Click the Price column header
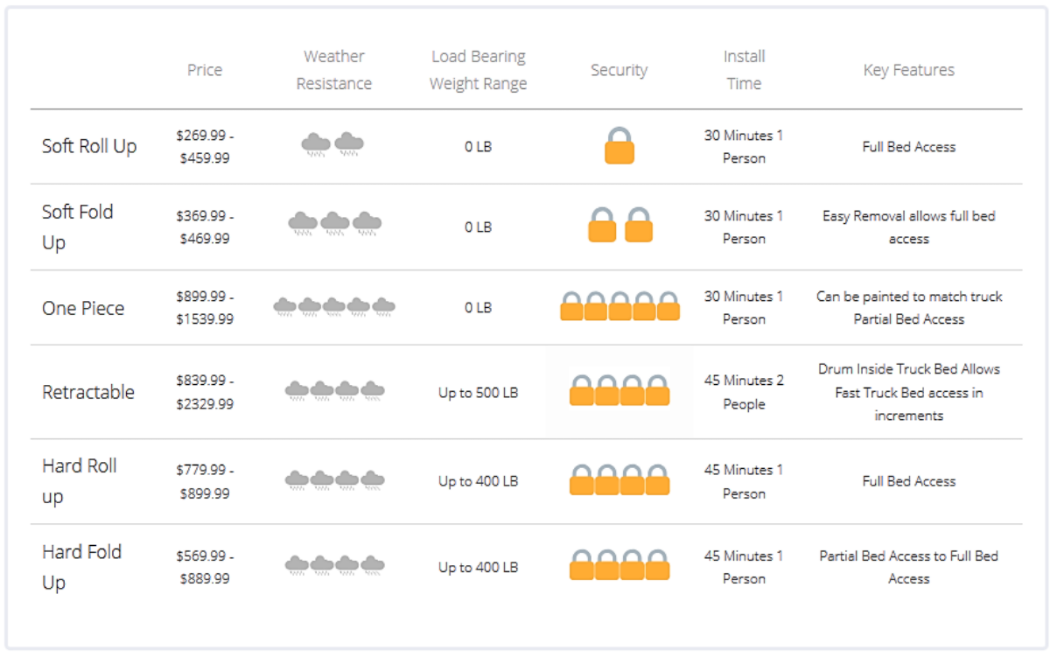Viewport: 1055px width, 658px height. click(205, 70)
